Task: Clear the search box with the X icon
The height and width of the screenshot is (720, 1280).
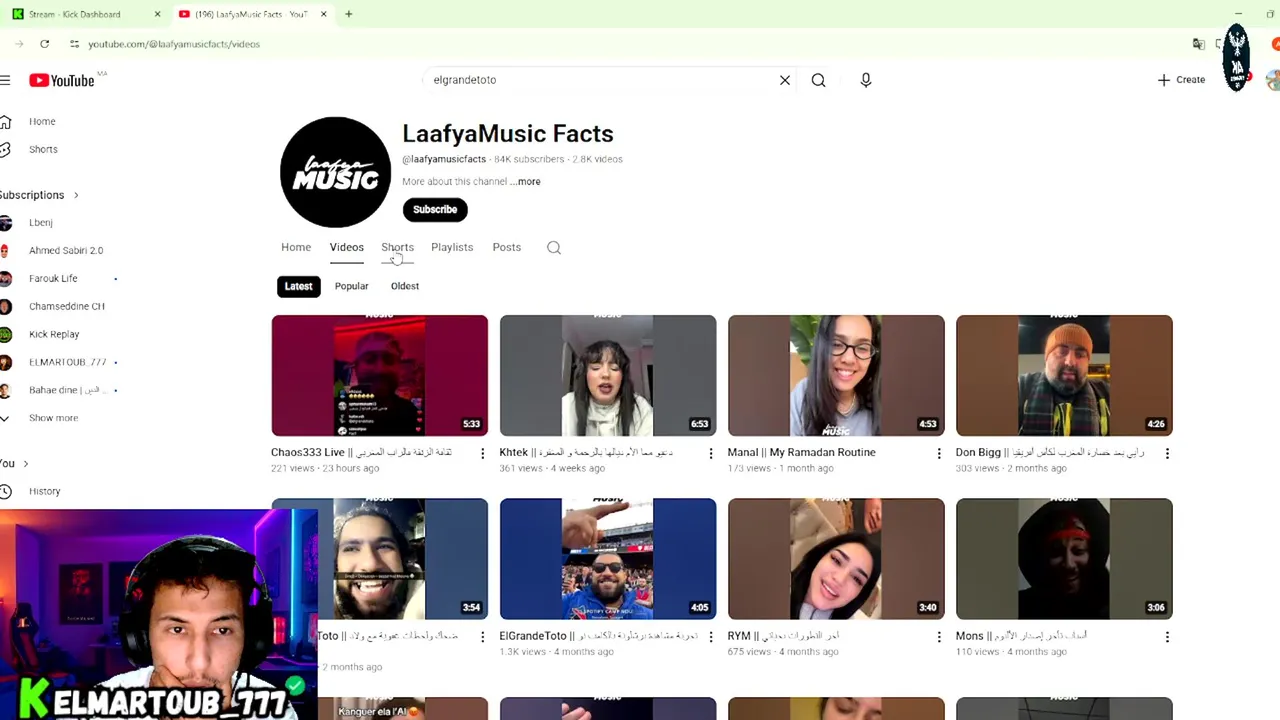Action: coord(785,80)
